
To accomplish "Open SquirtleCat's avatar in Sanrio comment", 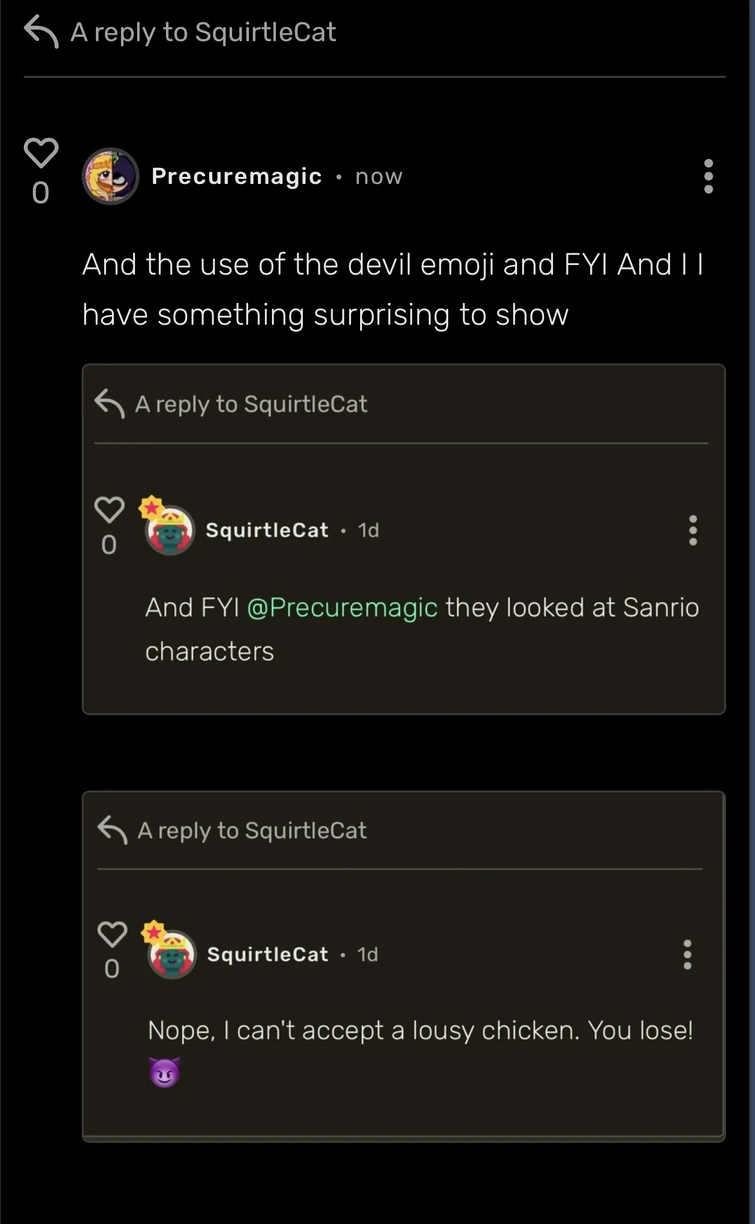I will click(170, 531).
